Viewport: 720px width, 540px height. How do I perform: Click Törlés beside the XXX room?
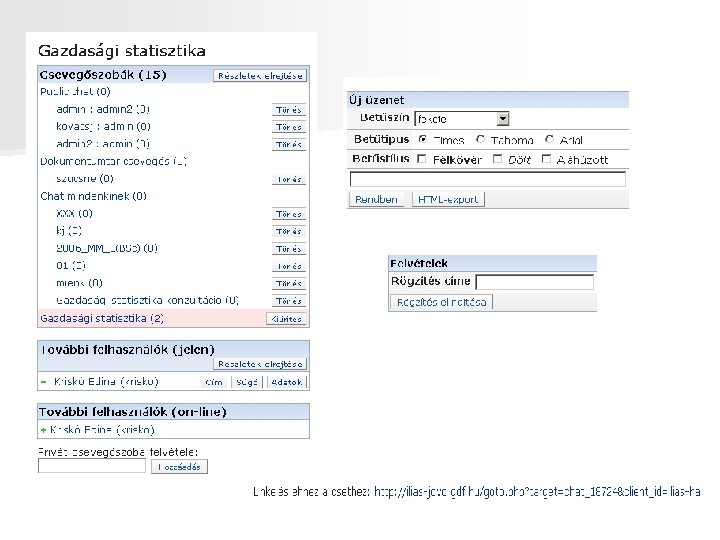[x=288, y=214]
